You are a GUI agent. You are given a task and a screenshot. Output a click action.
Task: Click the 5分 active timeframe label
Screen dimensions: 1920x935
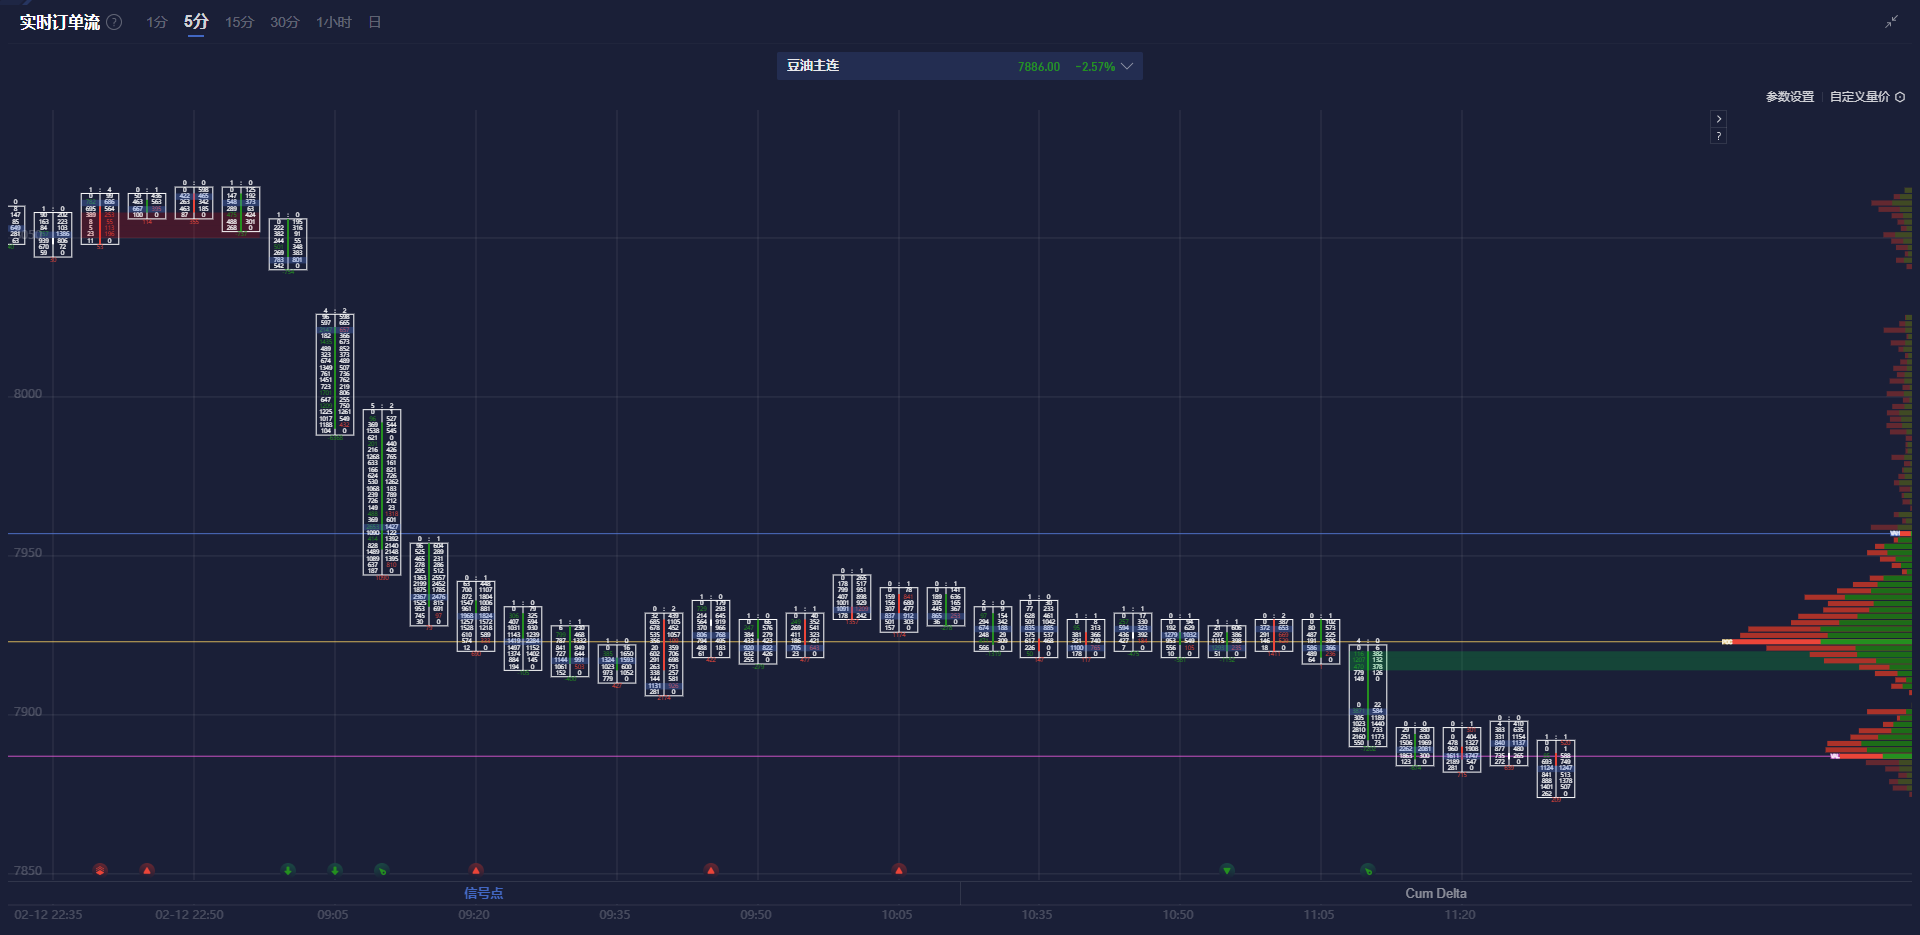tap(195, 22)
